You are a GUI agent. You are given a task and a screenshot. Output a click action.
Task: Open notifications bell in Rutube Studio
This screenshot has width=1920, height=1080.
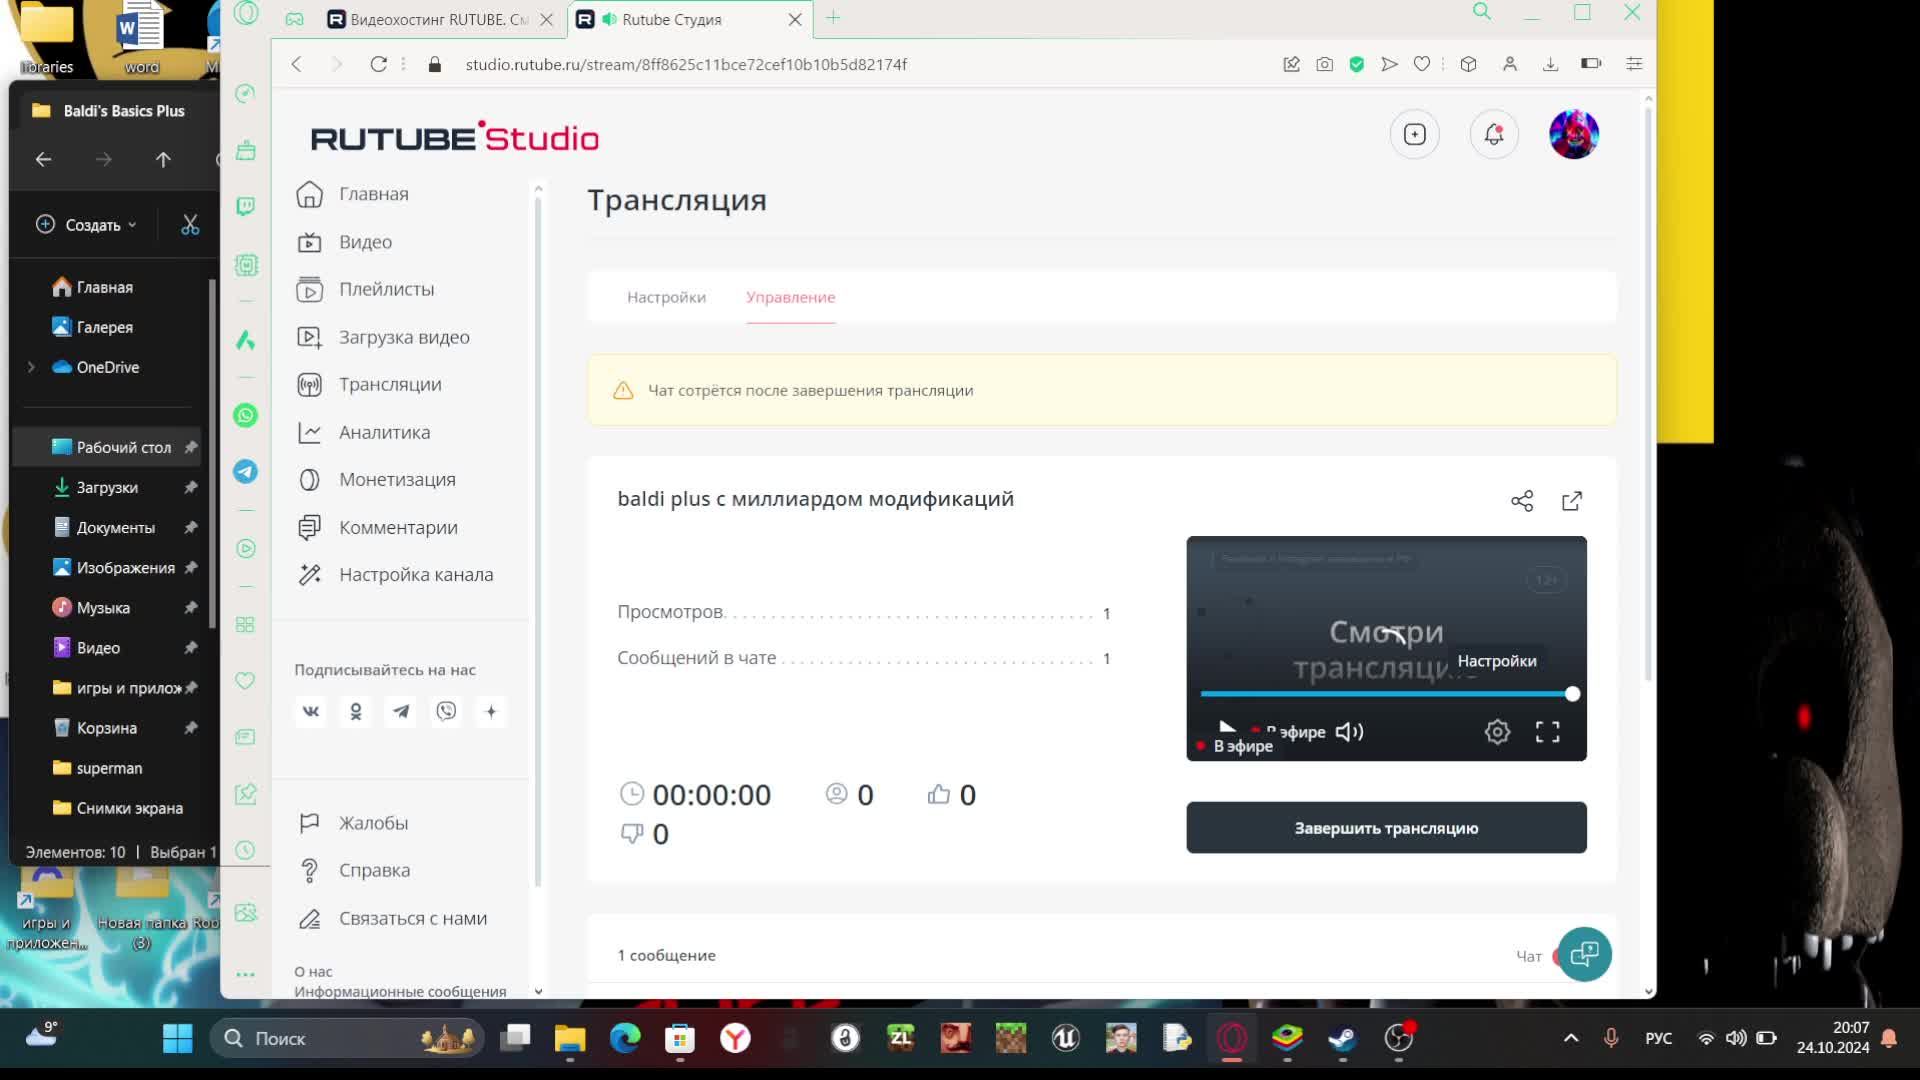[x=1494, y=134]
